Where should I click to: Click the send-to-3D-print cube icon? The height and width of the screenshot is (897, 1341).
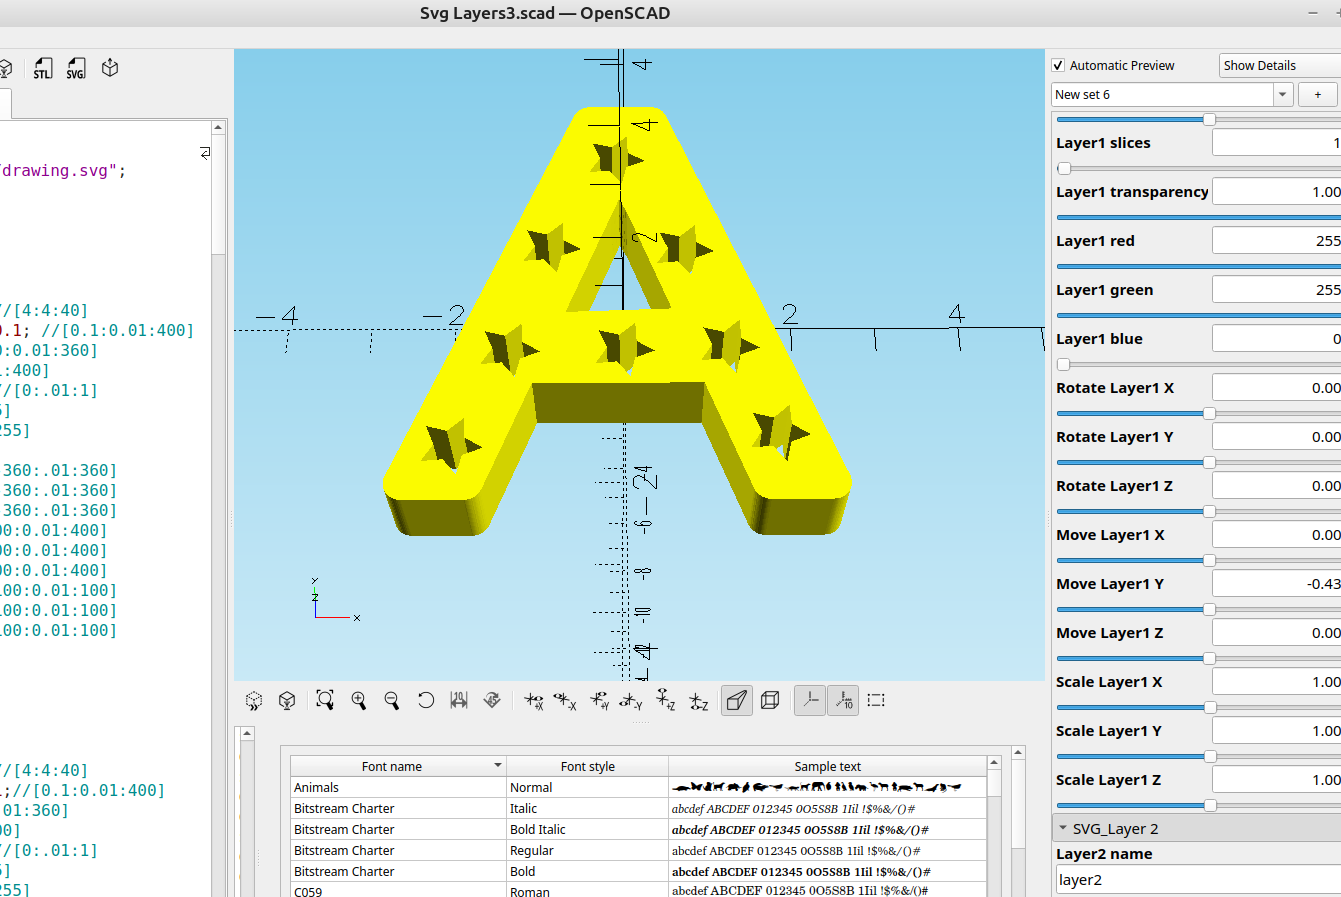(110, 68)
